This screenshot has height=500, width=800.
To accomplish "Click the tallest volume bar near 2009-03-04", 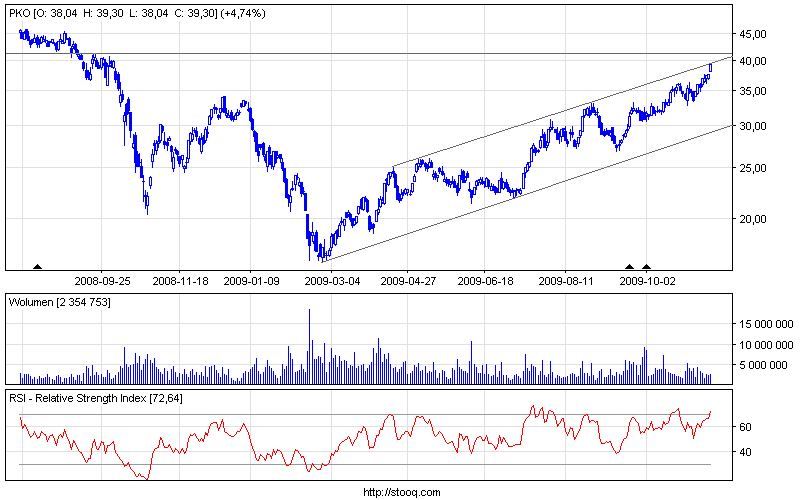I will pos(309,346).
